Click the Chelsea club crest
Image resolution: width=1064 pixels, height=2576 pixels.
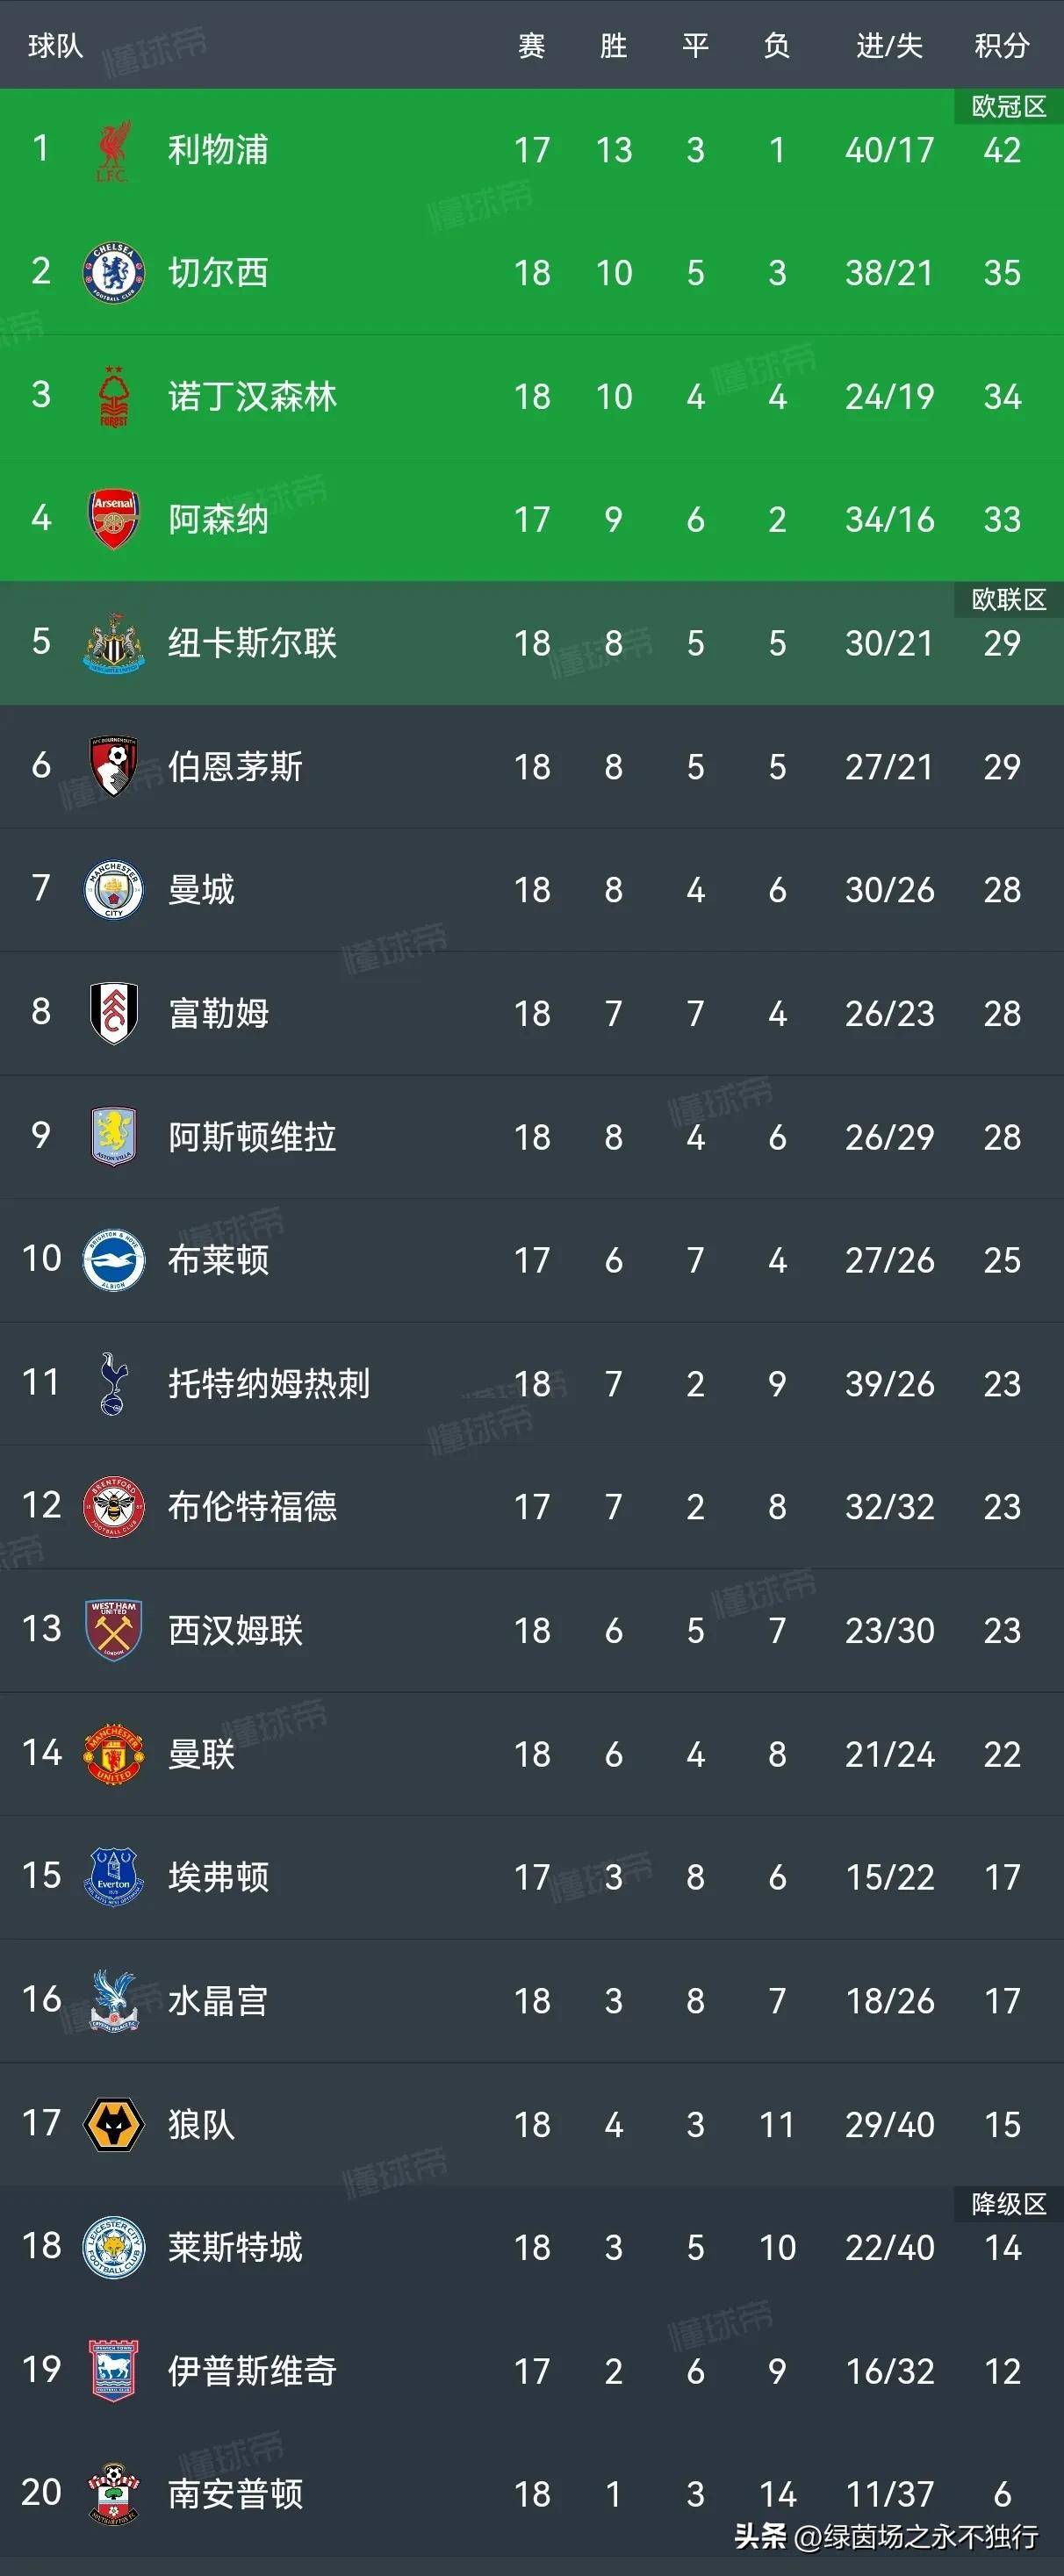tap(113, 273)
